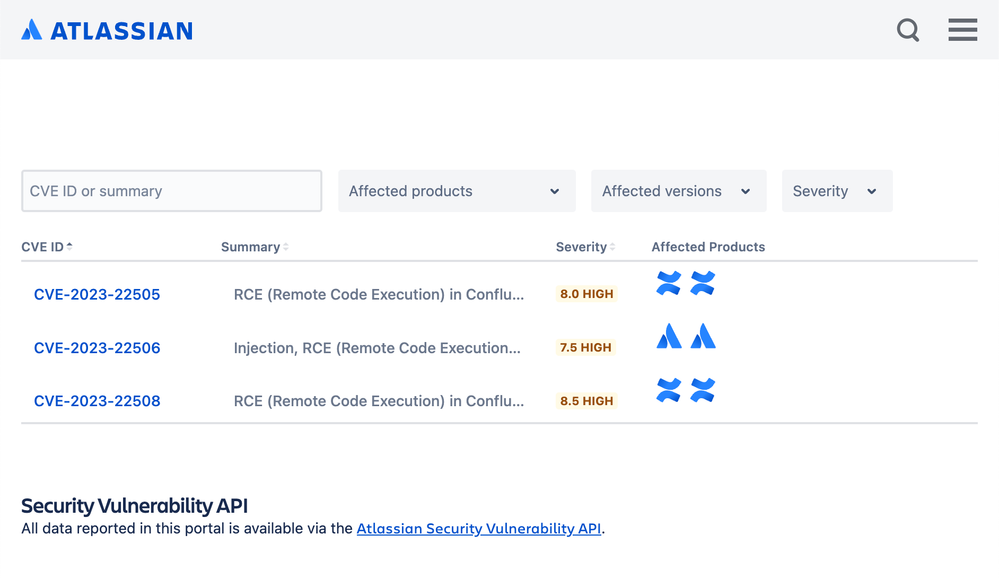The width and height of the screenshot is (999, 578).
Task: Click second Confluence icon in CVE-2023-22505 row
Action: (x=703, y=284)
